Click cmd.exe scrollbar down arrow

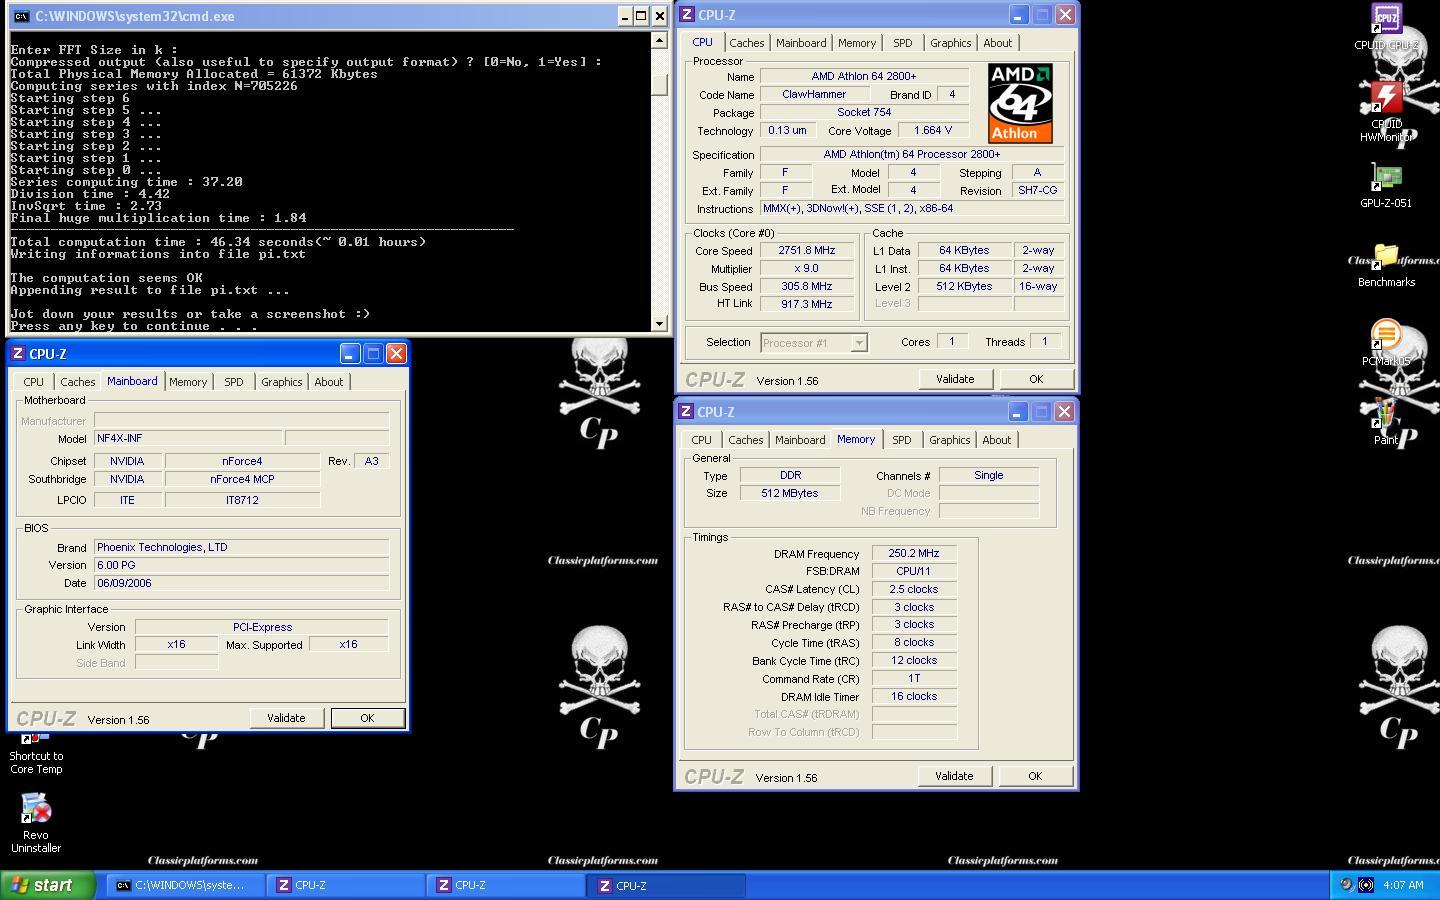[659, 324]
